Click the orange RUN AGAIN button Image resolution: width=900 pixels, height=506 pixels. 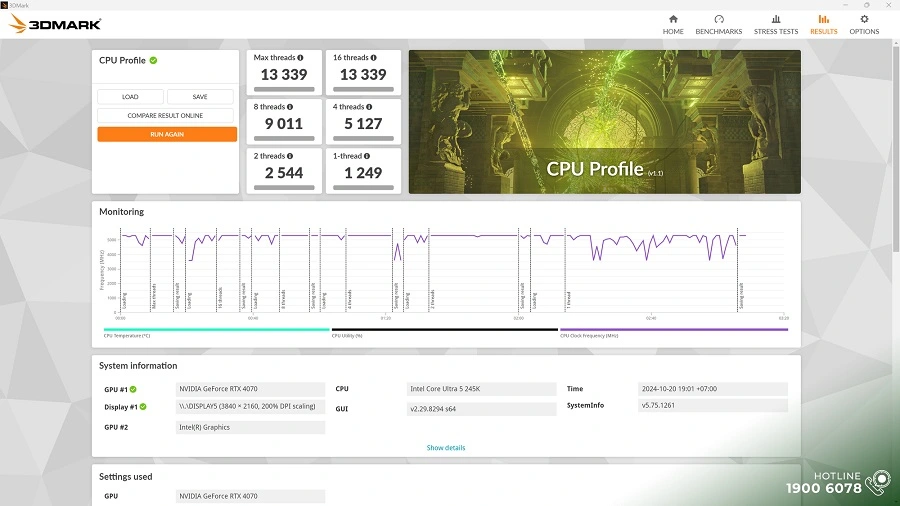tap(167, 134)
